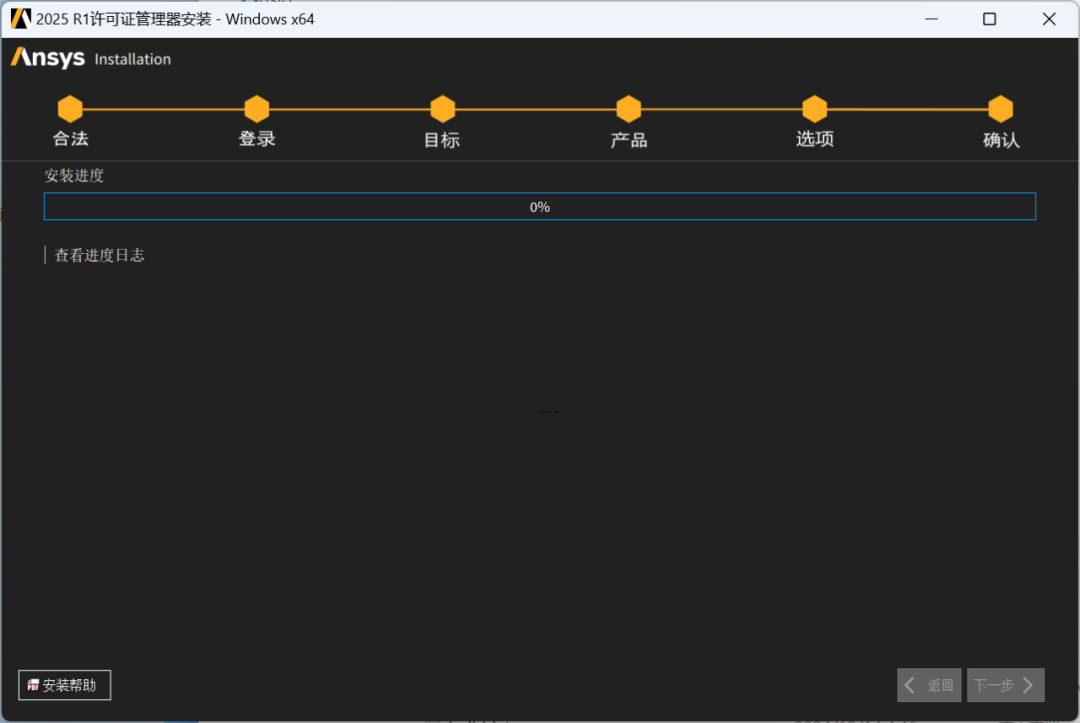Maximize the installer window
This screenshot has width=1080, height=723.
point(990,19)
